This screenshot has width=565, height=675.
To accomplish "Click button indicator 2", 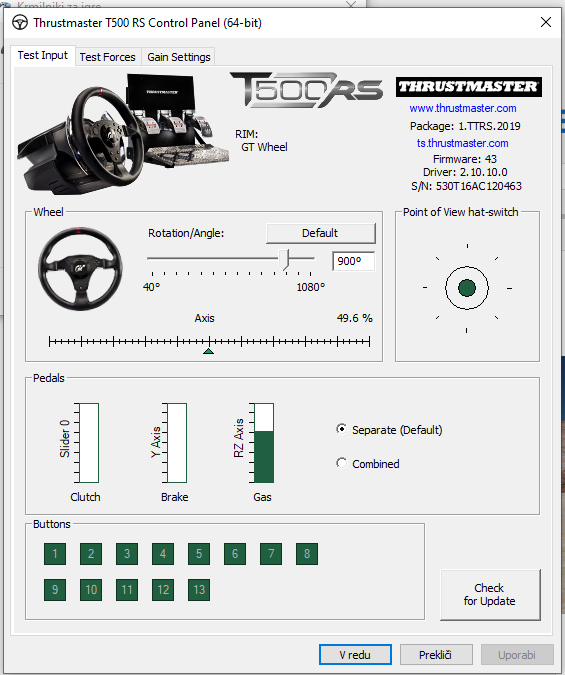I will (x=91, y=553).
